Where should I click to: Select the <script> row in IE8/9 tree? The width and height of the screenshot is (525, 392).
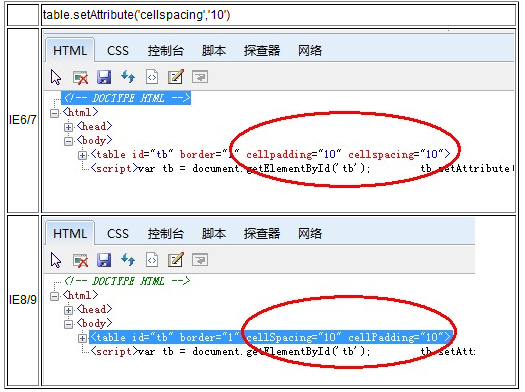point(283,351)
